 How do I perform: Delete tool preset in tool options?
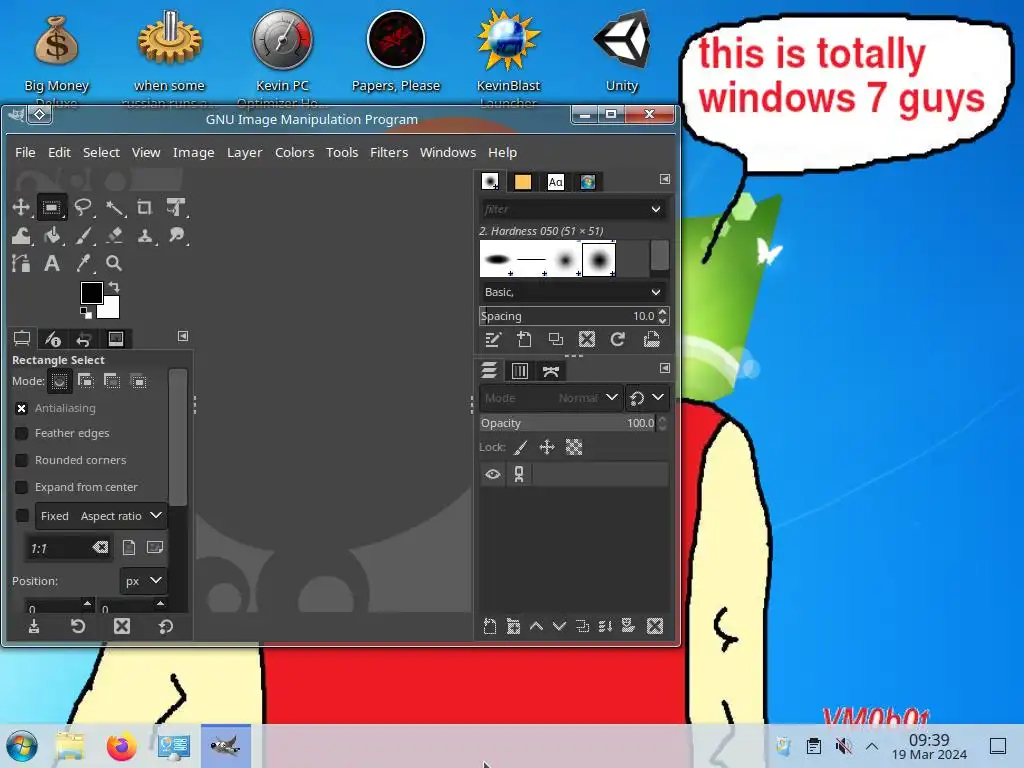coord(122,626)
